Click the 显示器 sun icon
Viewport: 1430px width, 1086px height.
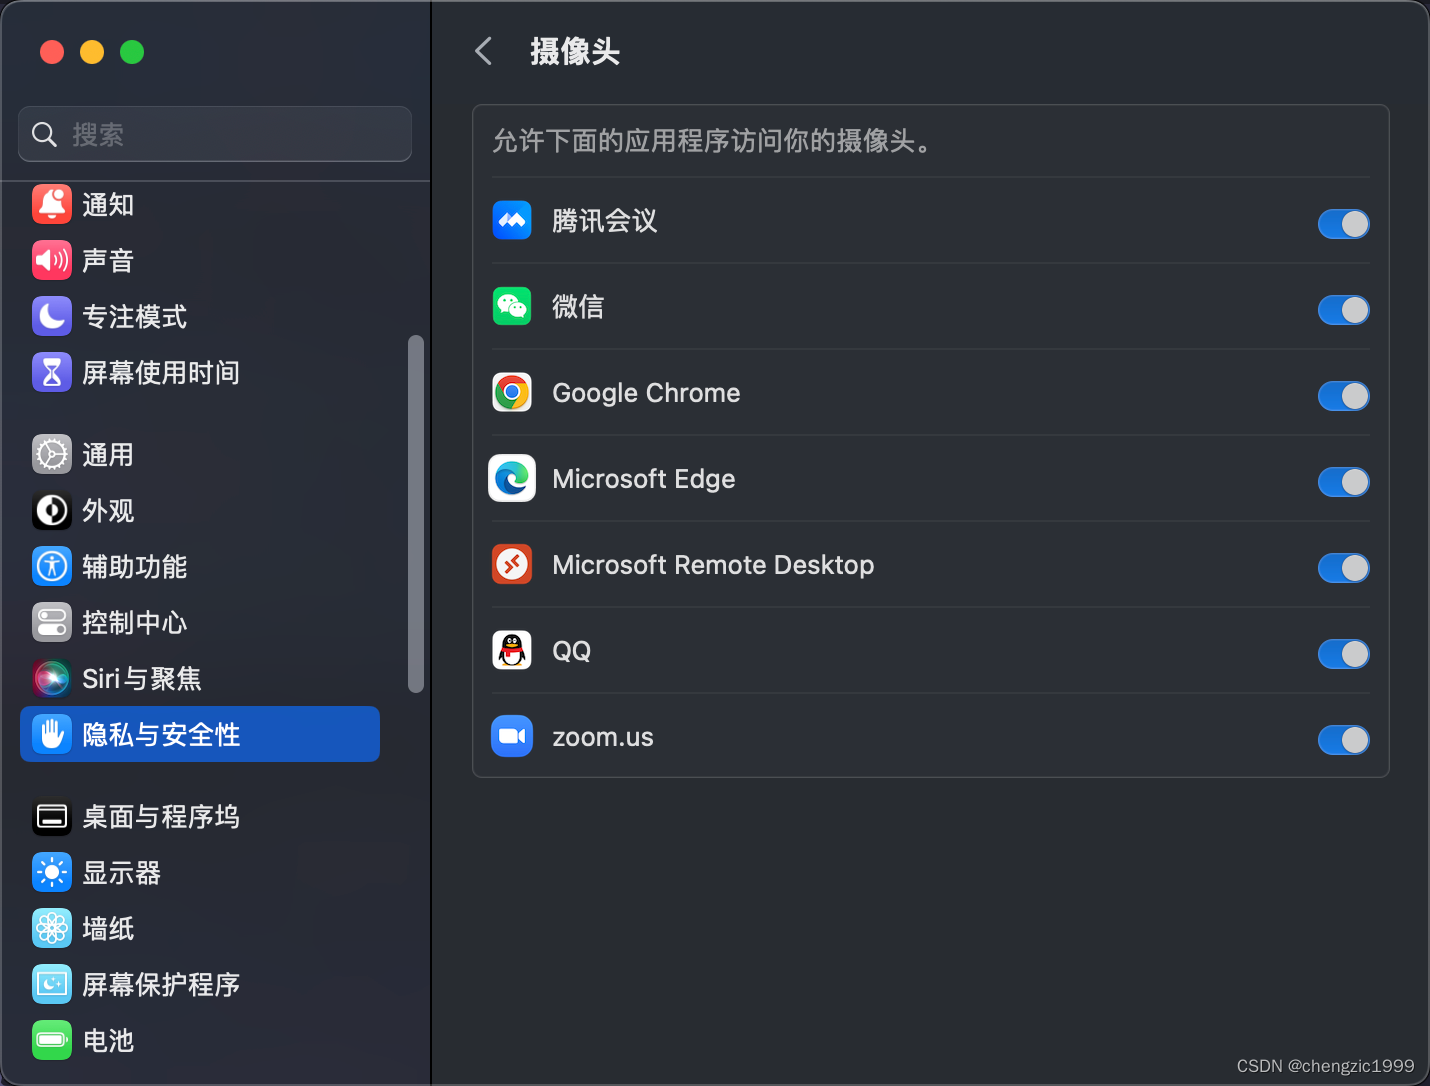pyautogui.click(x=52, y=872)
